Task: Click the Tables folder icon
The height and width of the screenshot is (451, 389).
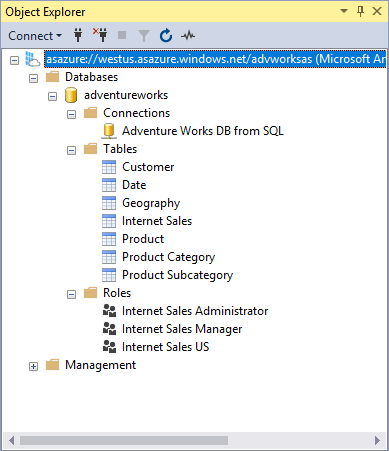Action: [x=90, y=149]
